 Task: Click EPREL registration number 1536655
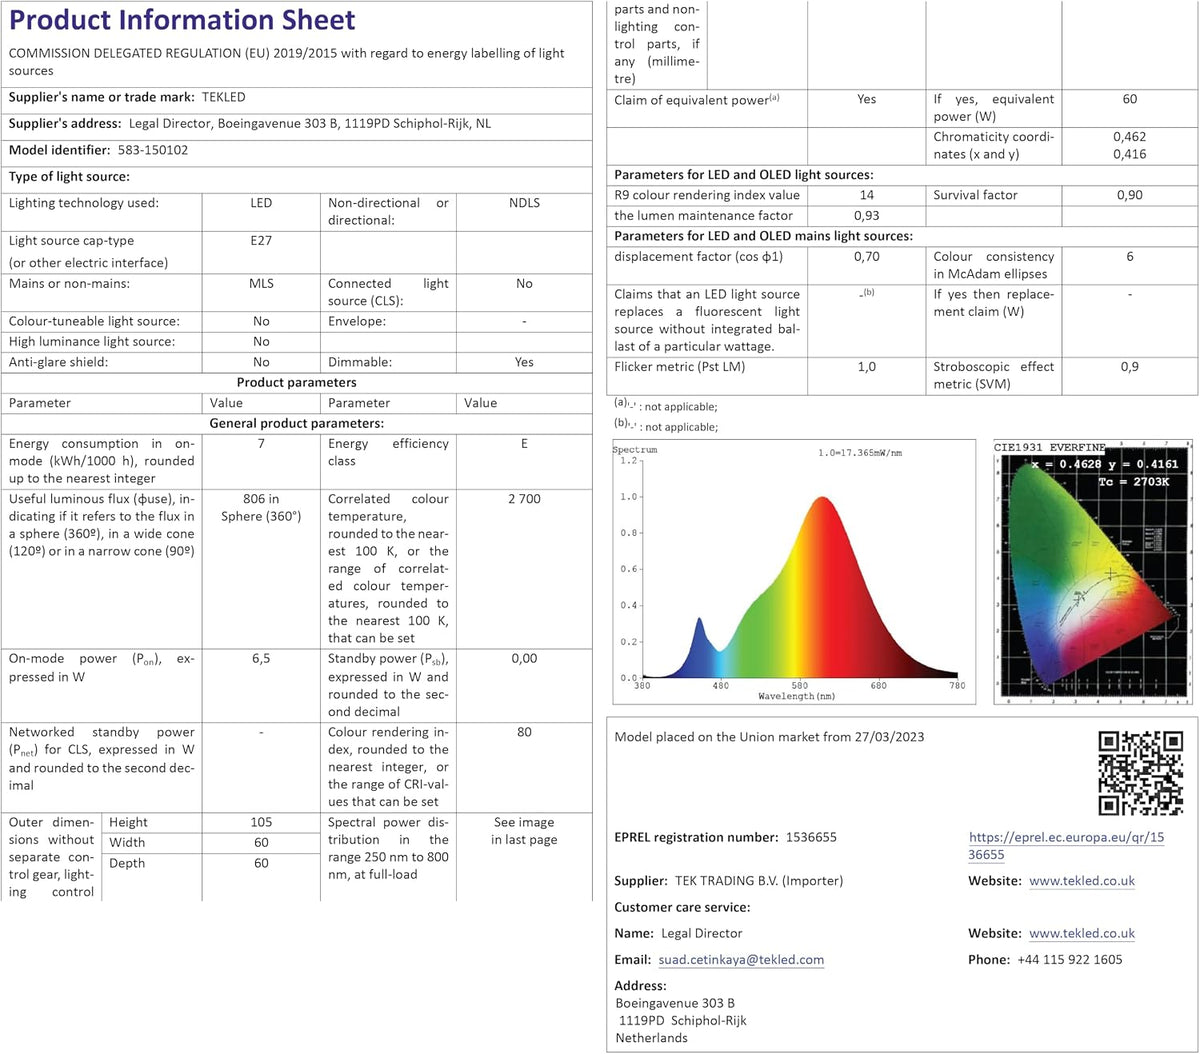(x=811, y=837)
